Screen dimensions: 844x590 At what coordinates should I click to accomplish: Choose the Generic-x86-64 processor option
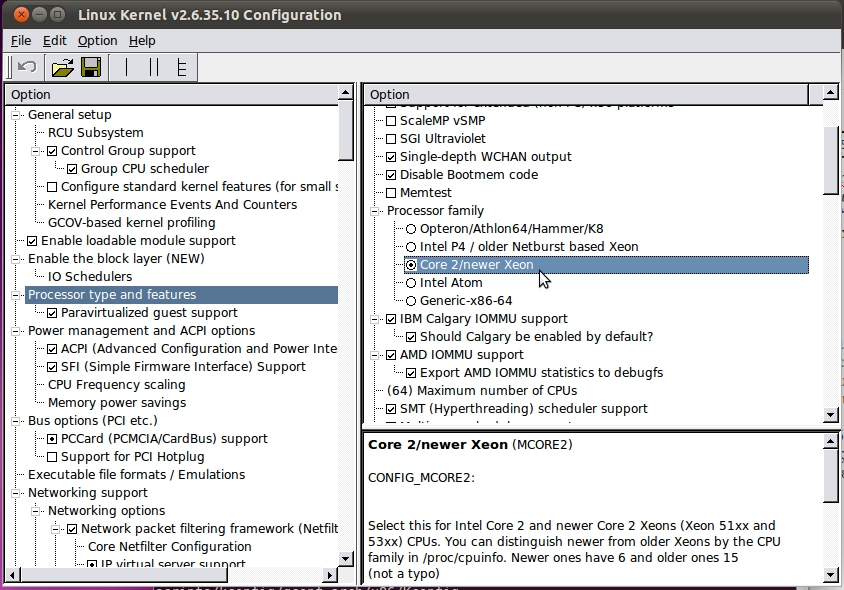click(411, 300)
